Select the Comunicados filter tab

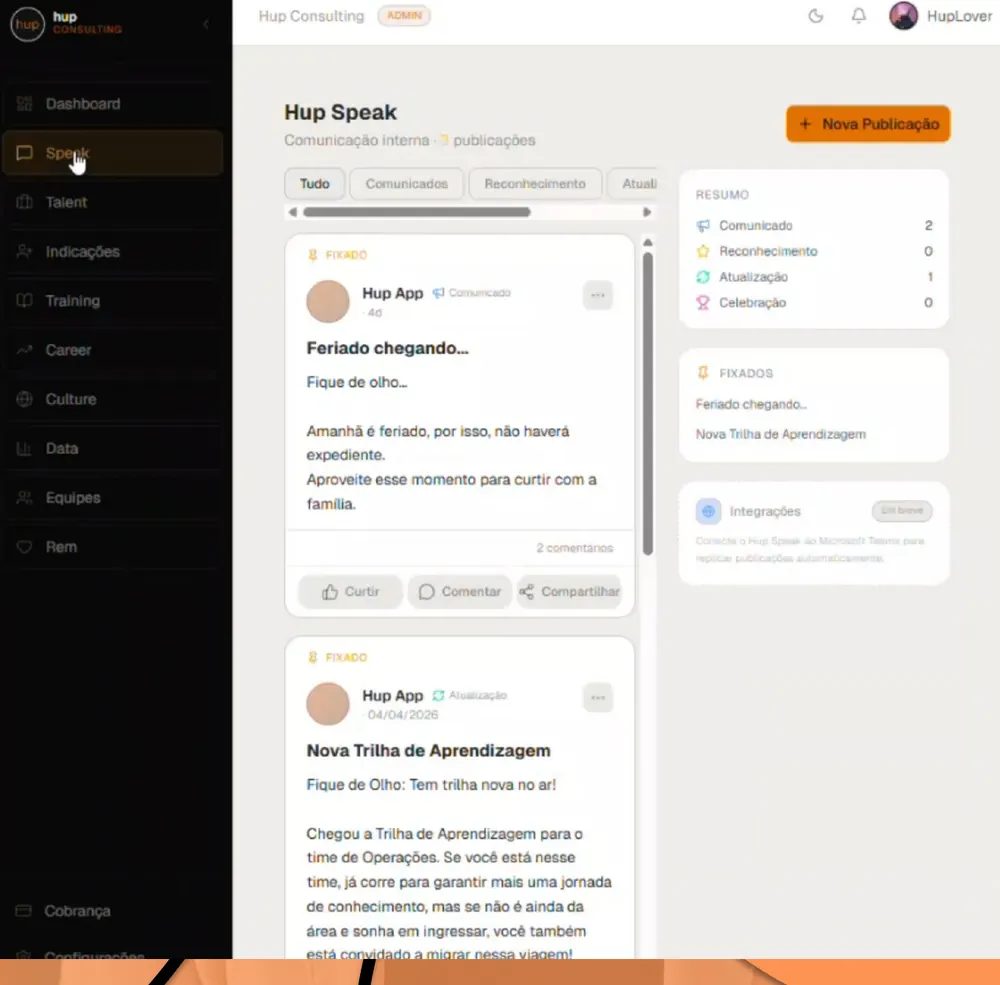[406, 184]
